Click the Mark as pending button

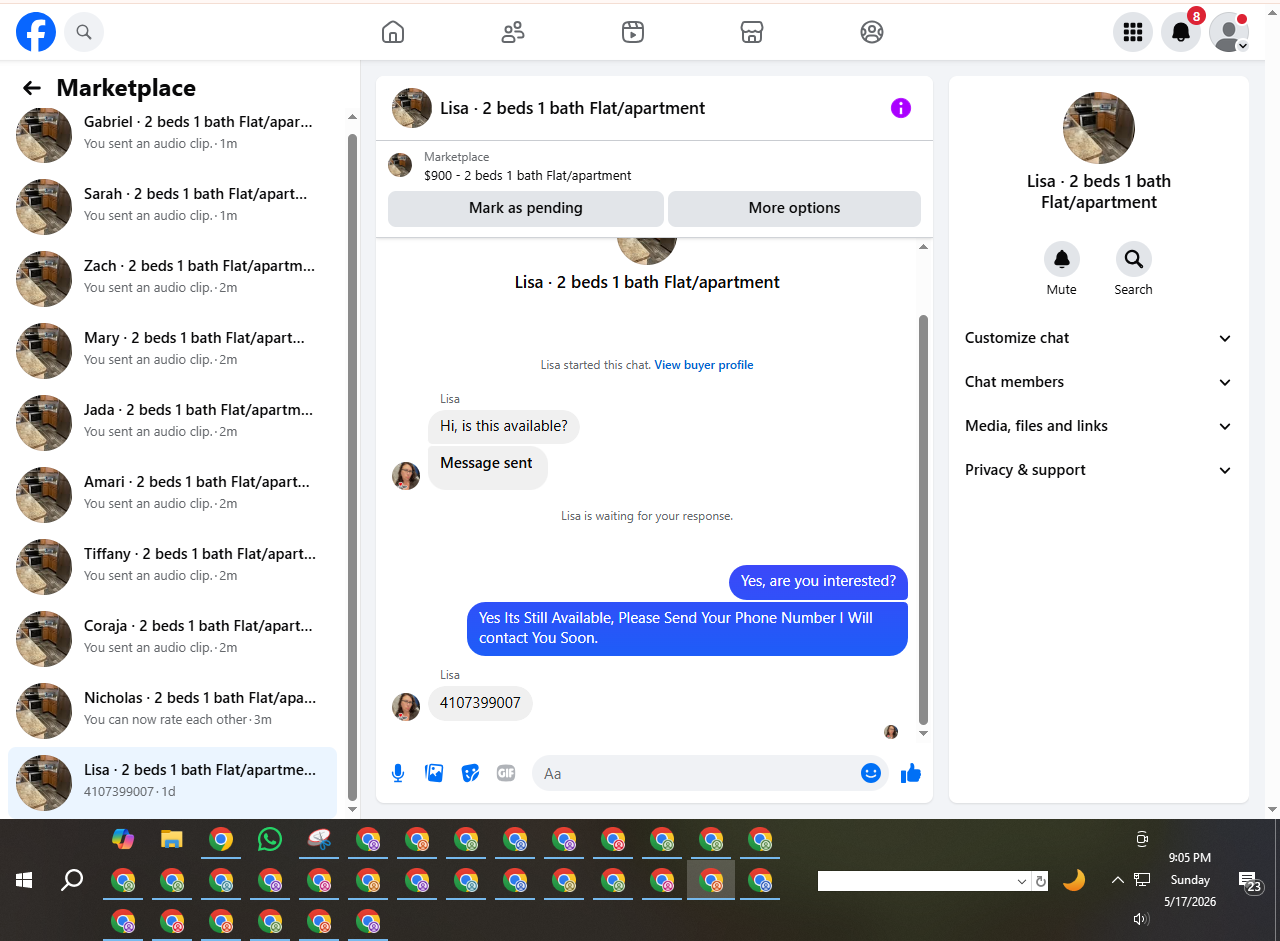(x=526, y=208)
